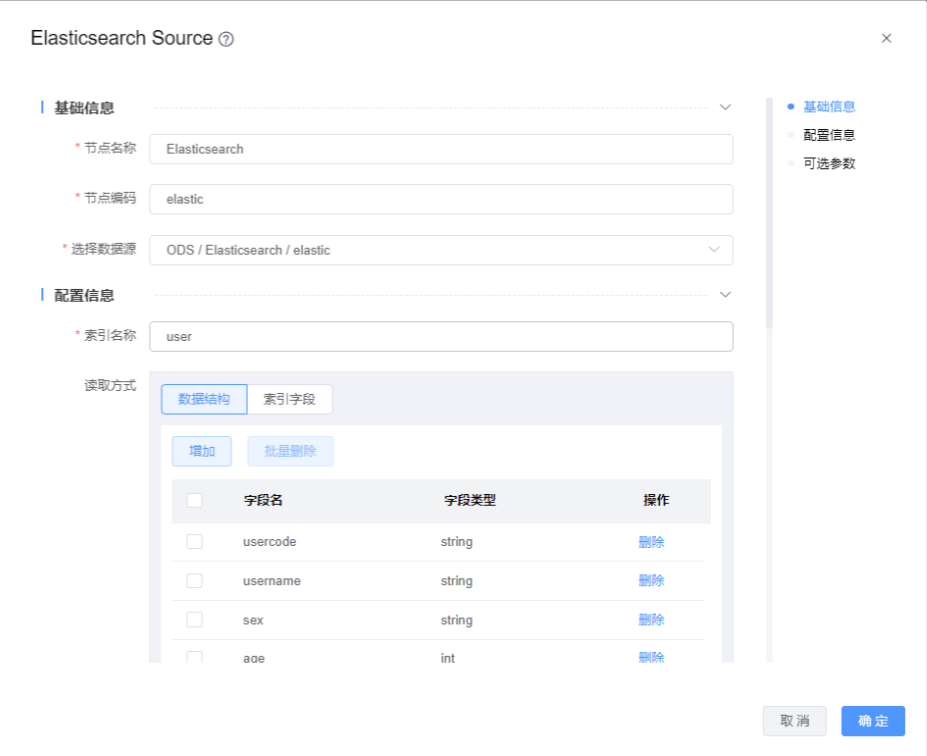Click the 节点名称 input field
Screen dimensions: 927x756
pyautogui.click(x=441, y=149)
